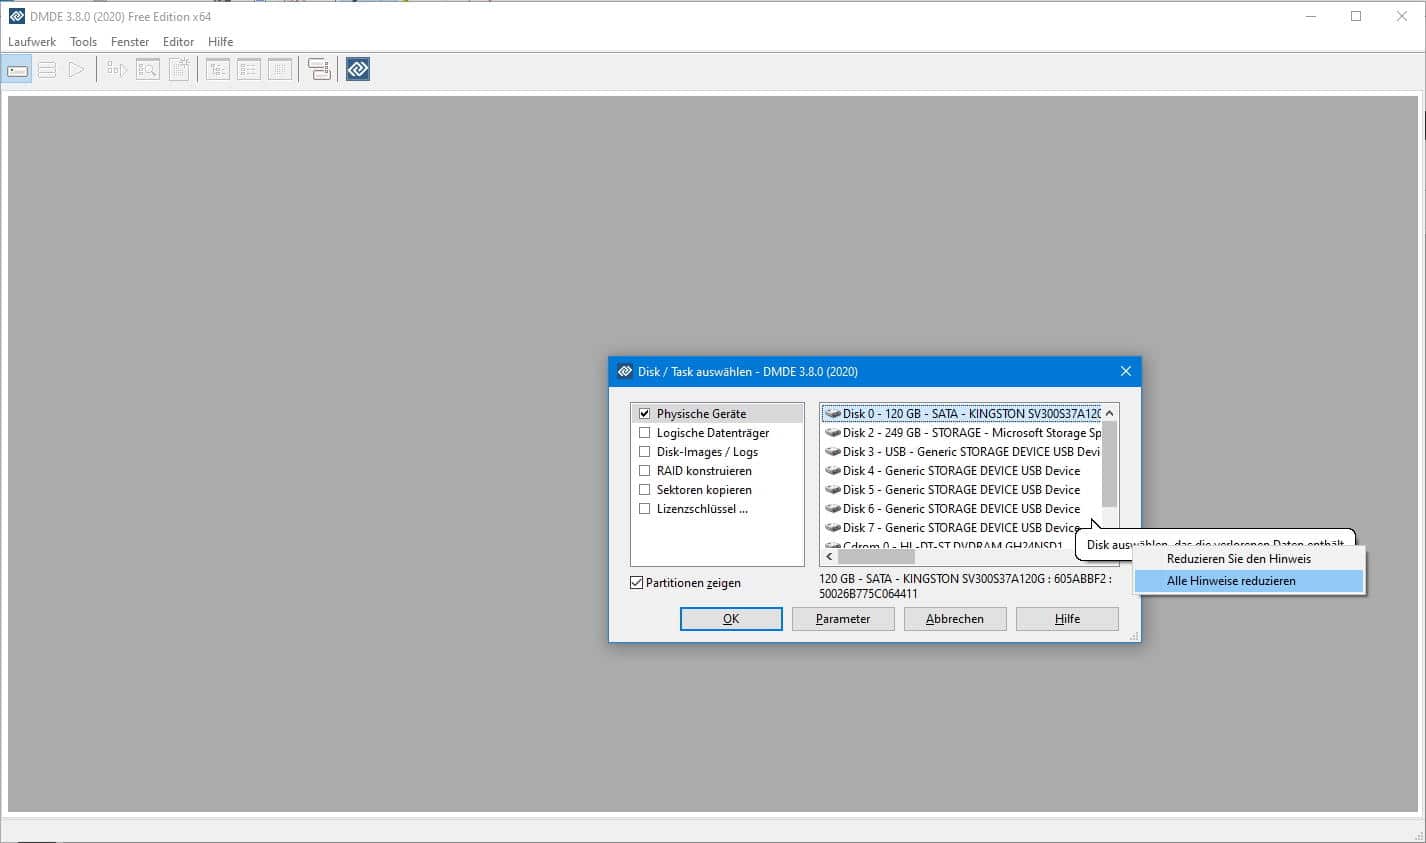This screenshot has width=1426, height=843.
Task: Click the list view panel toolbar icon
Action: click(x=249, y=69)
